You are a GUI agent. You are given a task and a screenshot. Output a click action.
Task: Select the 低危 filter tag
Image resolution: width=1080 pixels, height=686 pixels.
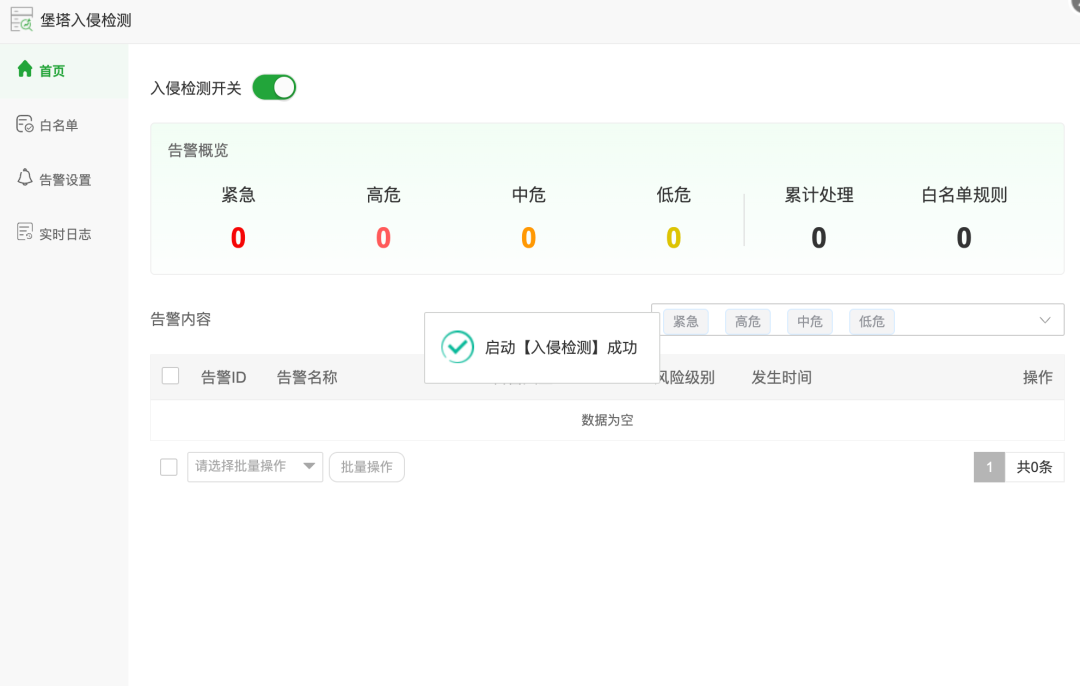point(871,321)
